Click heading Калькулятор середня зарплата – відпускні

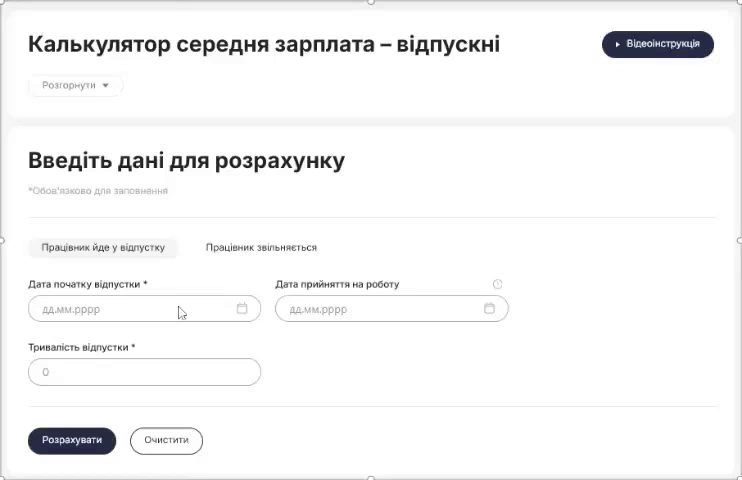pos(264,44)
